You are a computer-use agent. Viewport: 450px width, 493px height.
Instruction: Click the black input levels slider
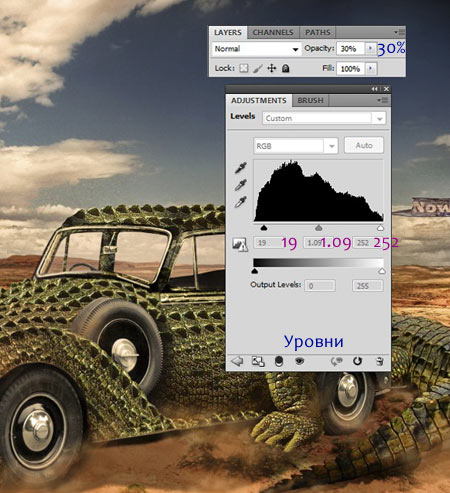click(264, 228)
